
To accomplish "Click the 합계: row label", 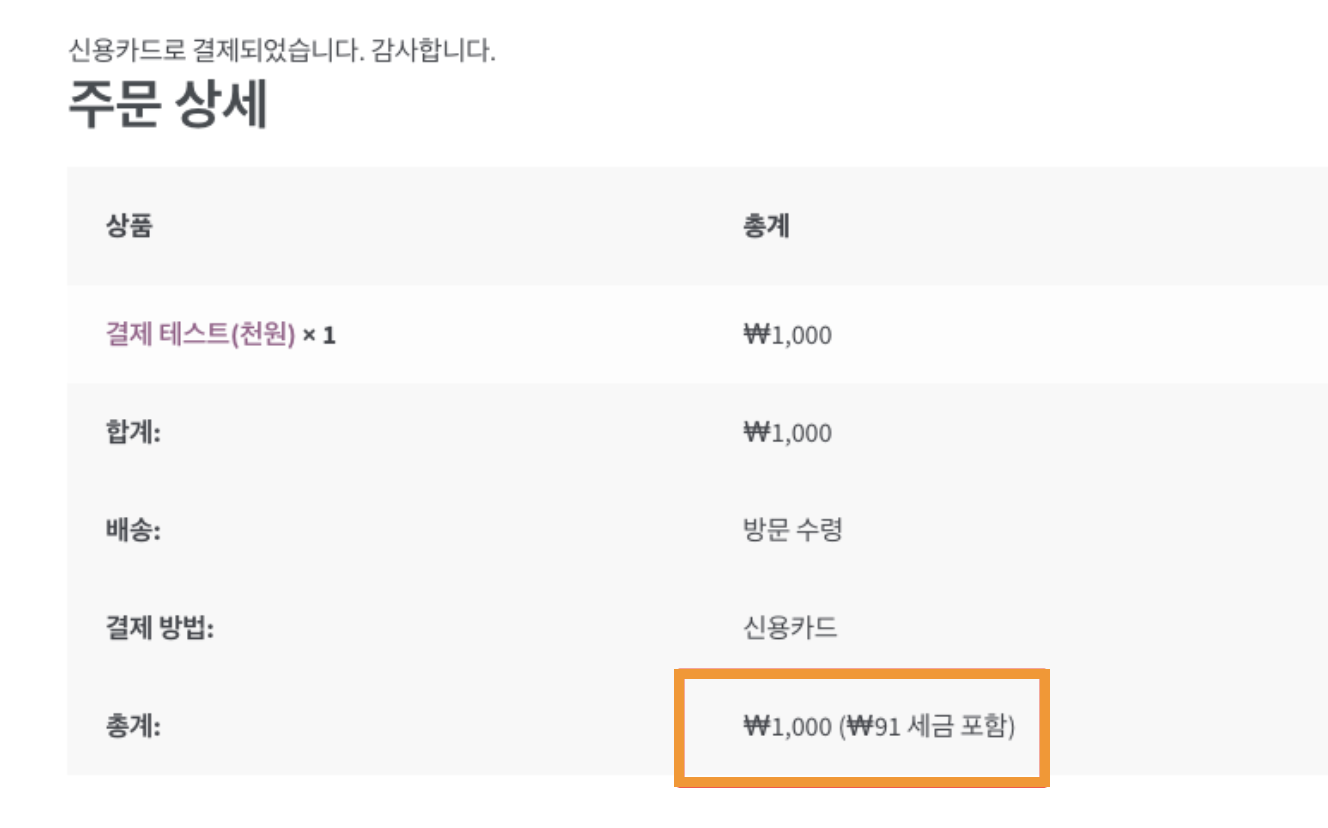I will 133,432.
